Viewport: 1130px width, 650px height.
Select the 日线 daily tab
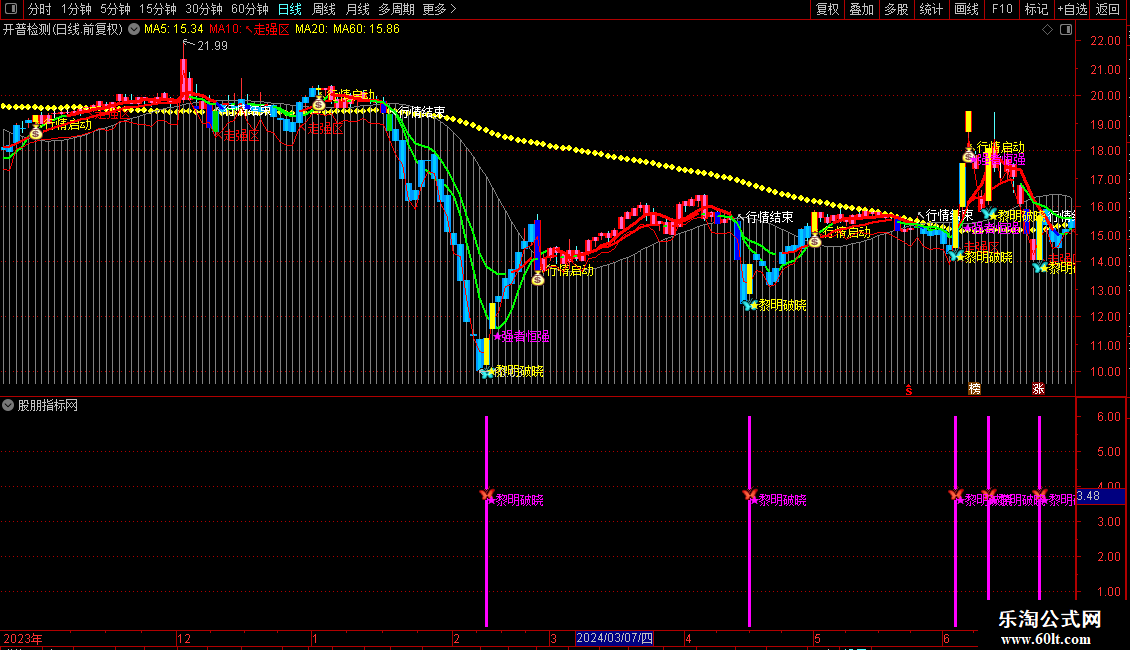click(290, 9)
